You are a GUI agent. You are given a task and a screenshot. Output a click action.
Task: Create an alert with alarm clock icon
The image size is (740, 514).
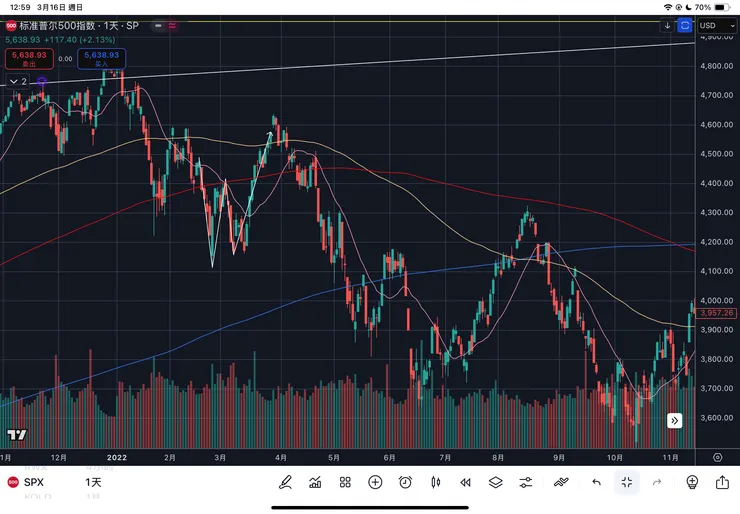(x=405, y=482)
